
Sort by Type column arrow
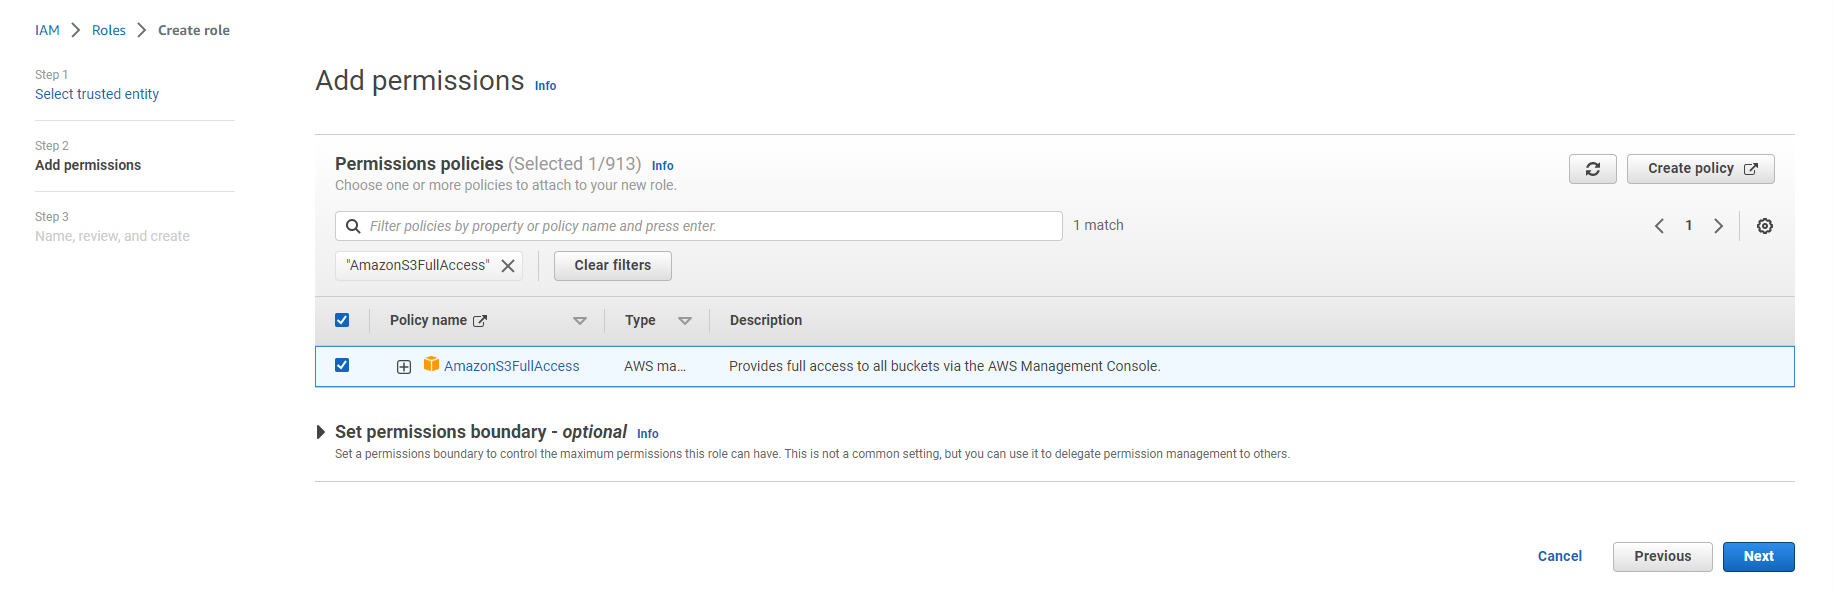pos(685,321)
